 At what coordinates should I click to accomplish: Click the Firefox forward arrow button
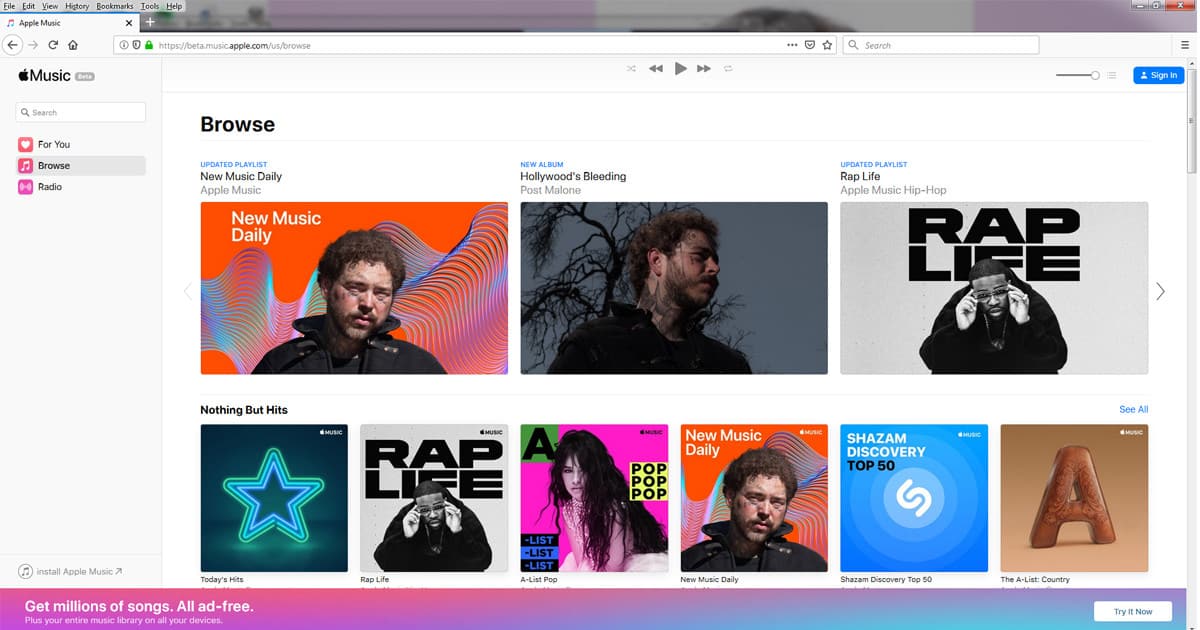tap(33, 45)
